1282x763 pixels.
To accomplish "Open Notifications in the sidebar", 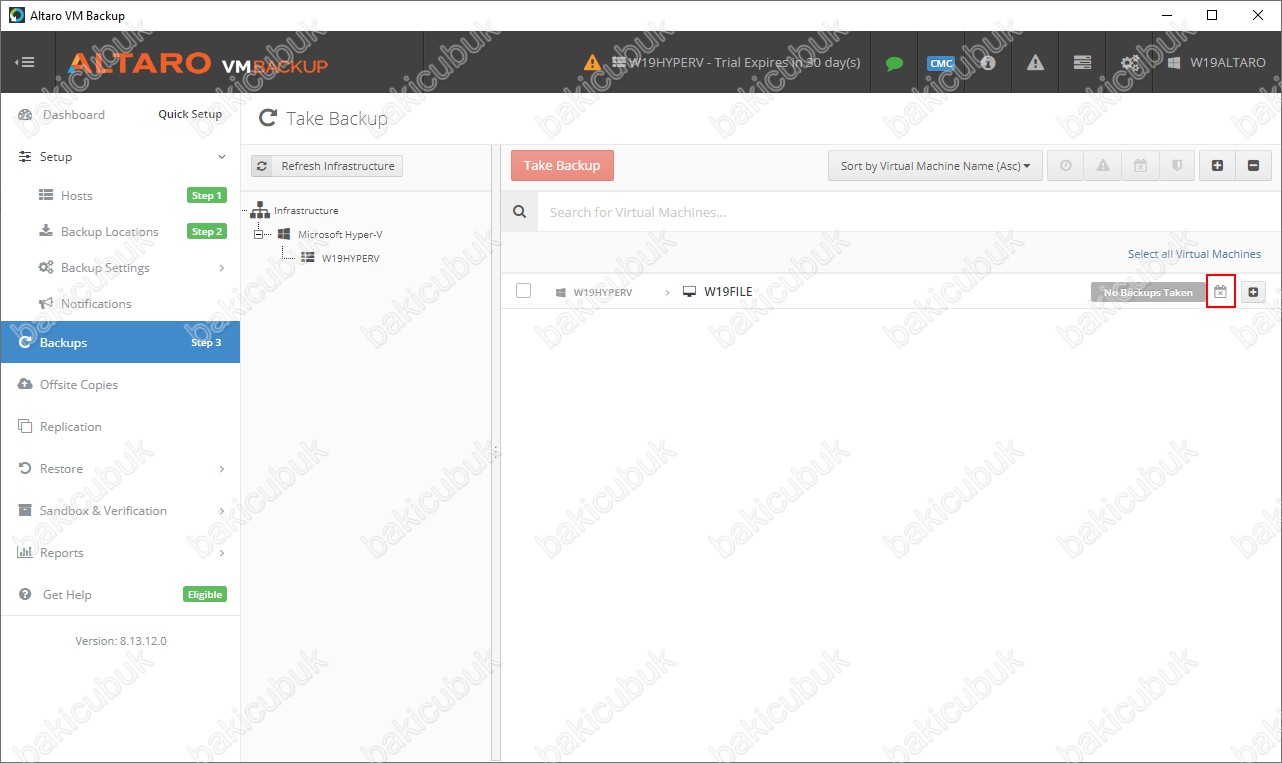I will (x=96, y=304).
